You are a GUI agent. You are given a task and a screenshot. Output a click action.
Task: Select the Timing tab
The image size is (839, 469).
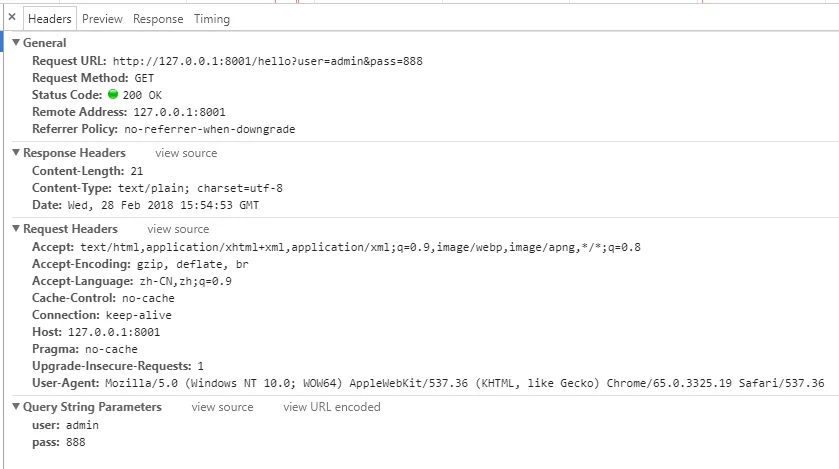(212, 19)
